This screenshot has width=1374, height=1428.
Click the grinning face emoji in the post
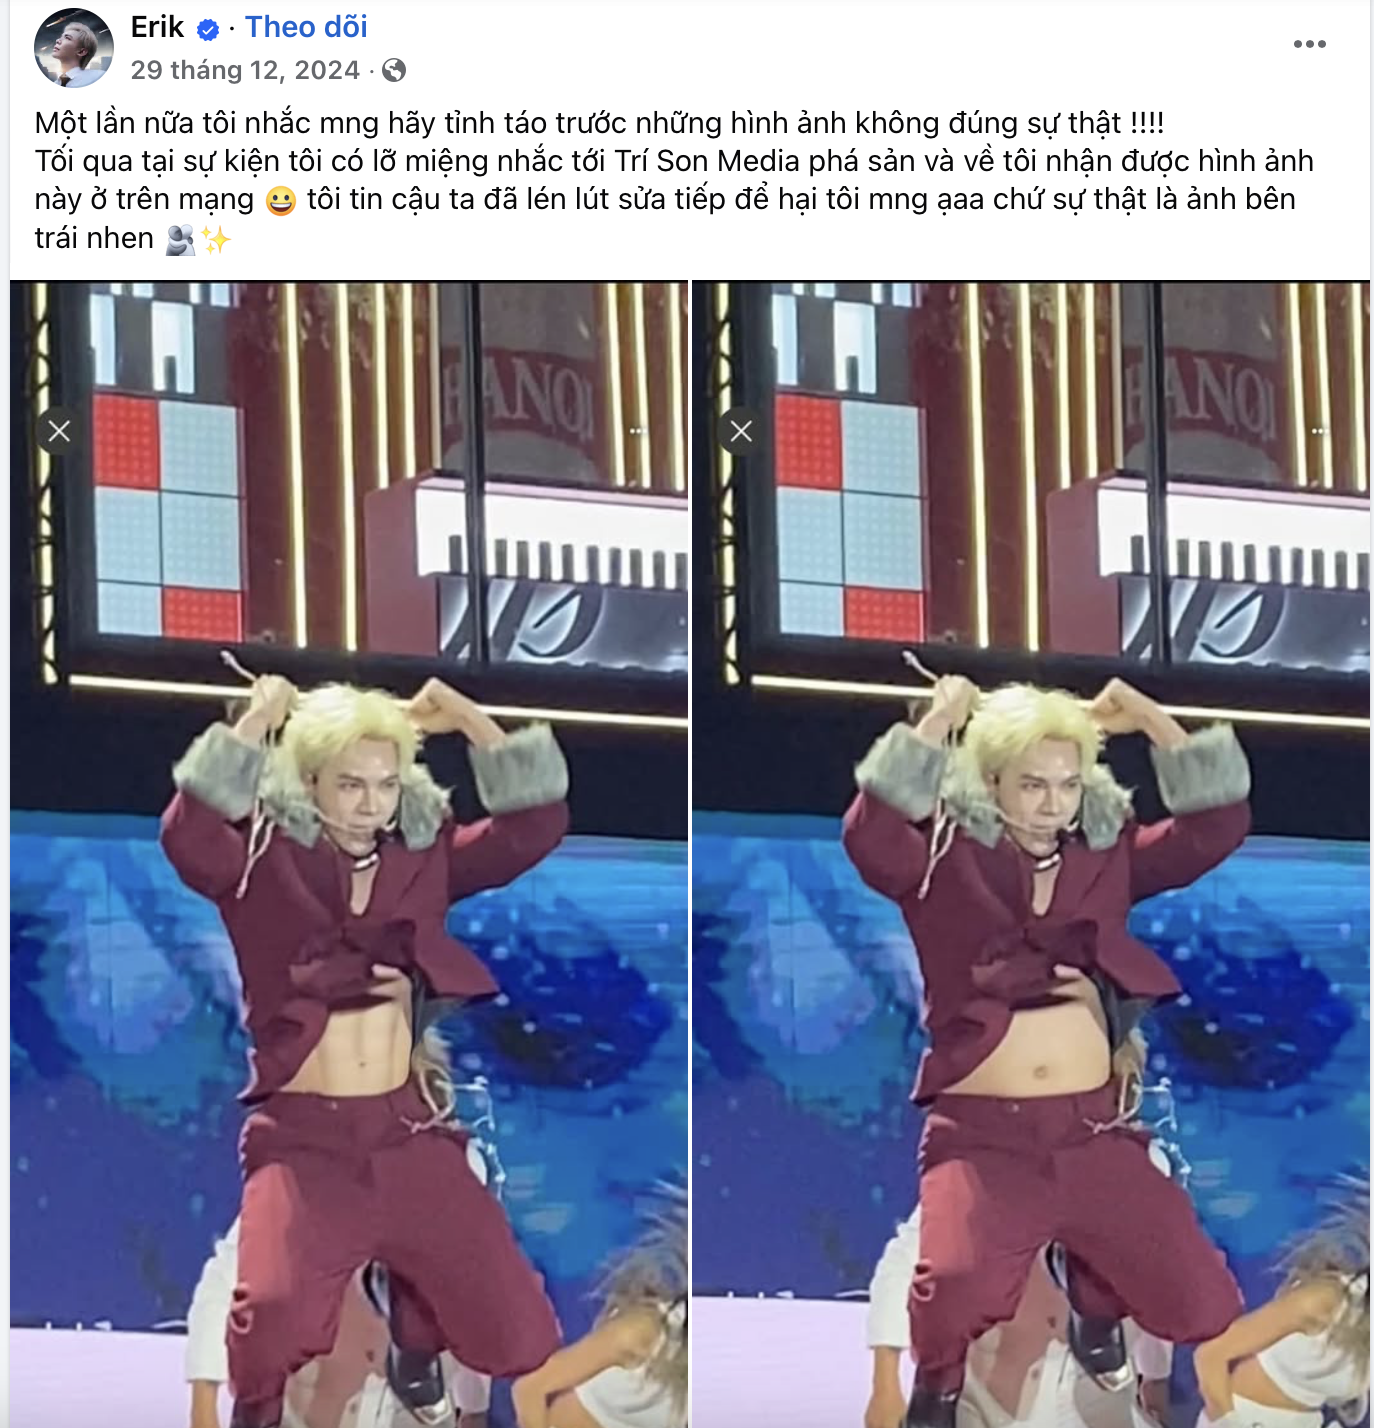point(281,201)
